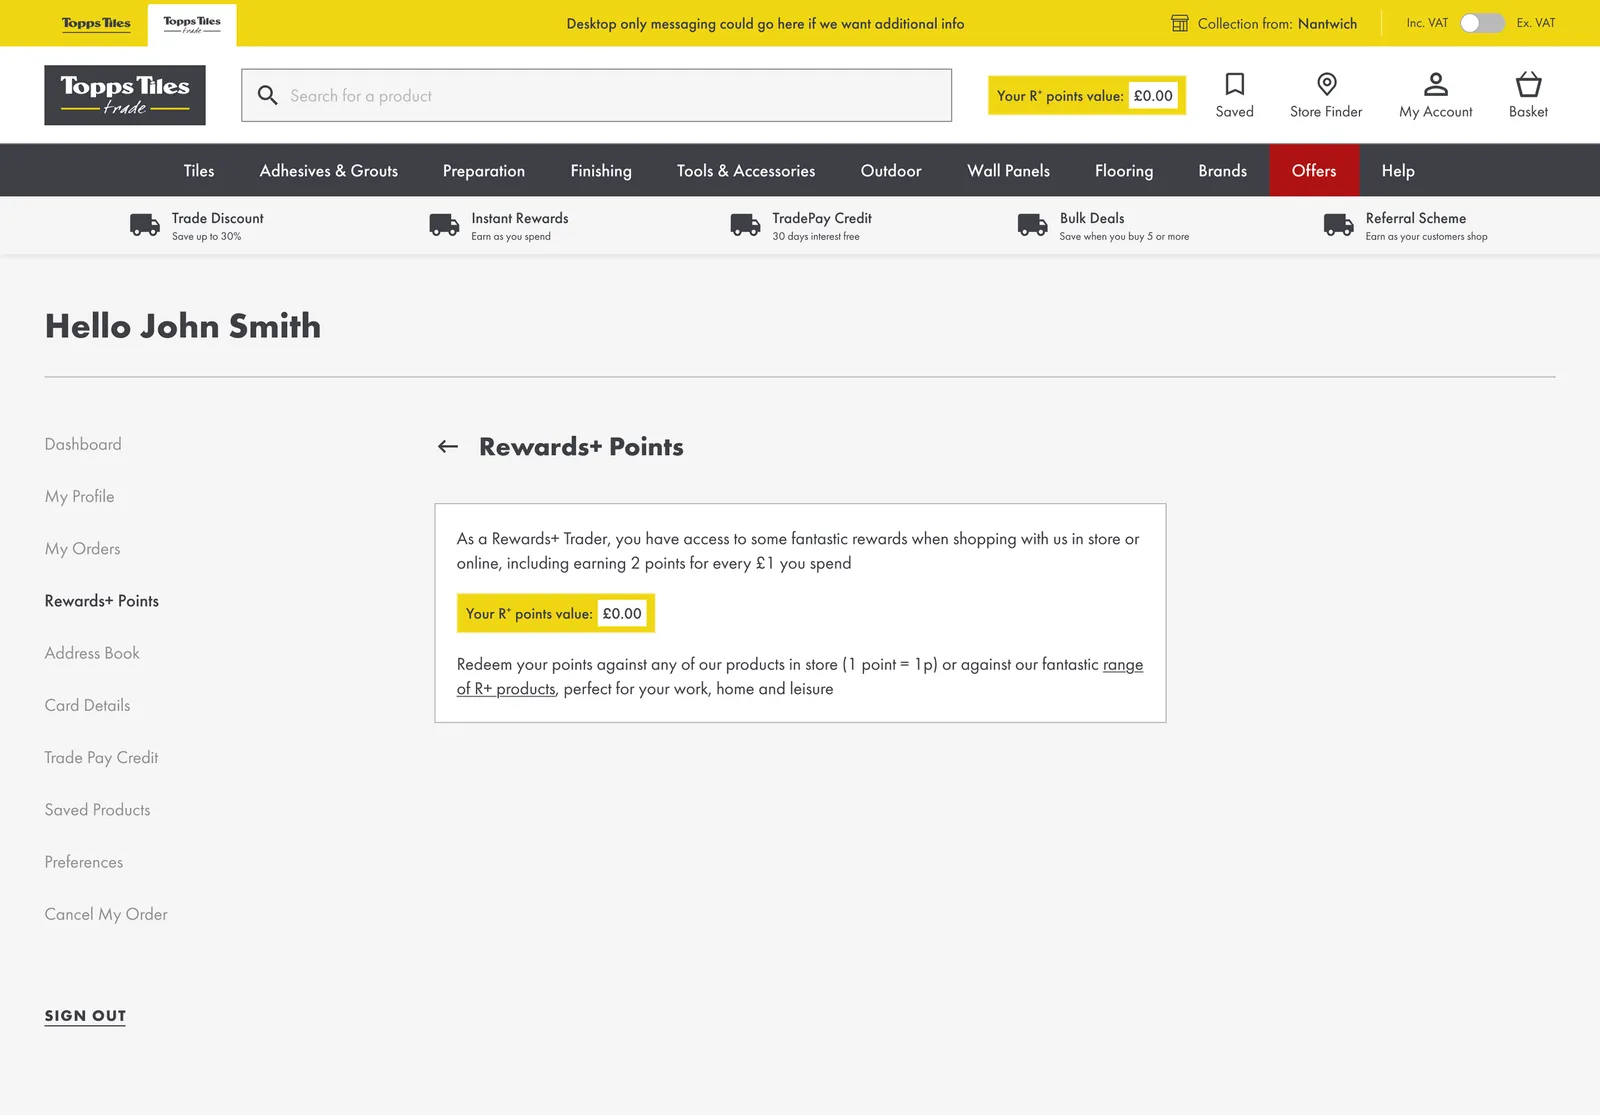Open the Wall Panels menu
Screen dimensions: 1600x1115
1008,171
